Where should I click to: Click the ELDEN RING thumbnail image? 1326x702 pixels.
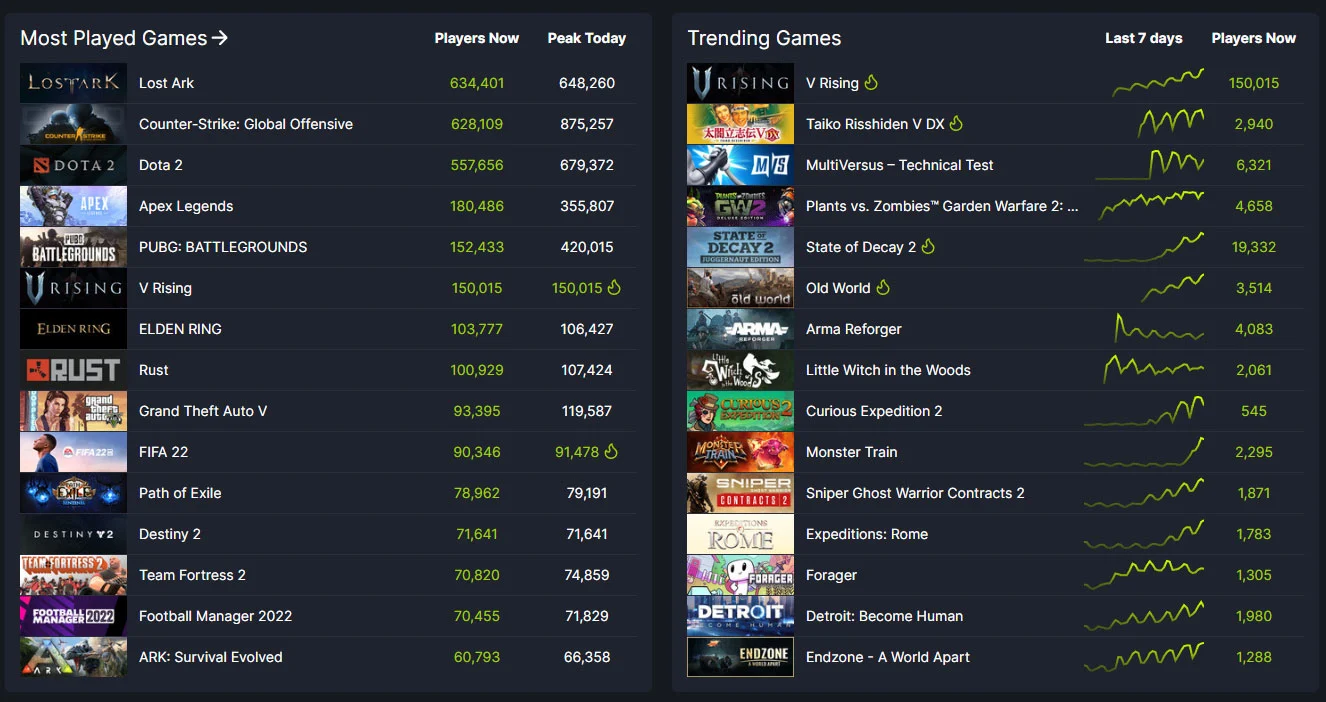pyautogui.click(x=73, y=329)
